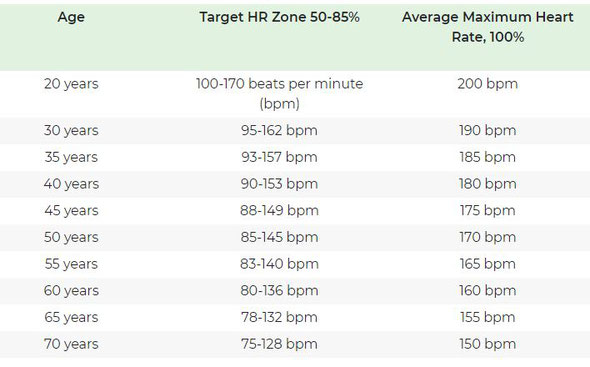Click the Average Maximum Heart Rate header

[488, 27]
